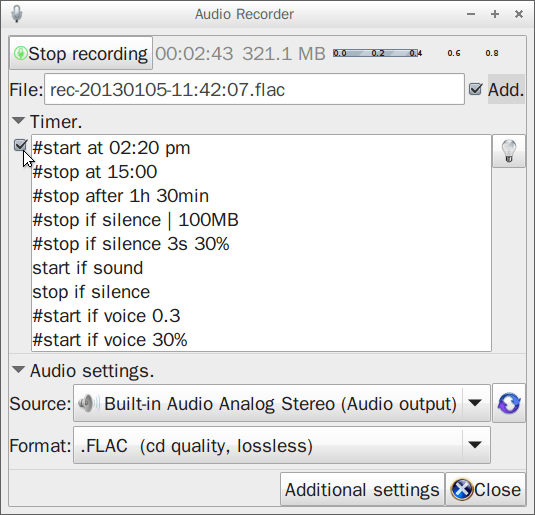This screenshot has width=535, height=515.
Task: Click the 0.8 mark on the level scale
Action: (x=492, y=53)
